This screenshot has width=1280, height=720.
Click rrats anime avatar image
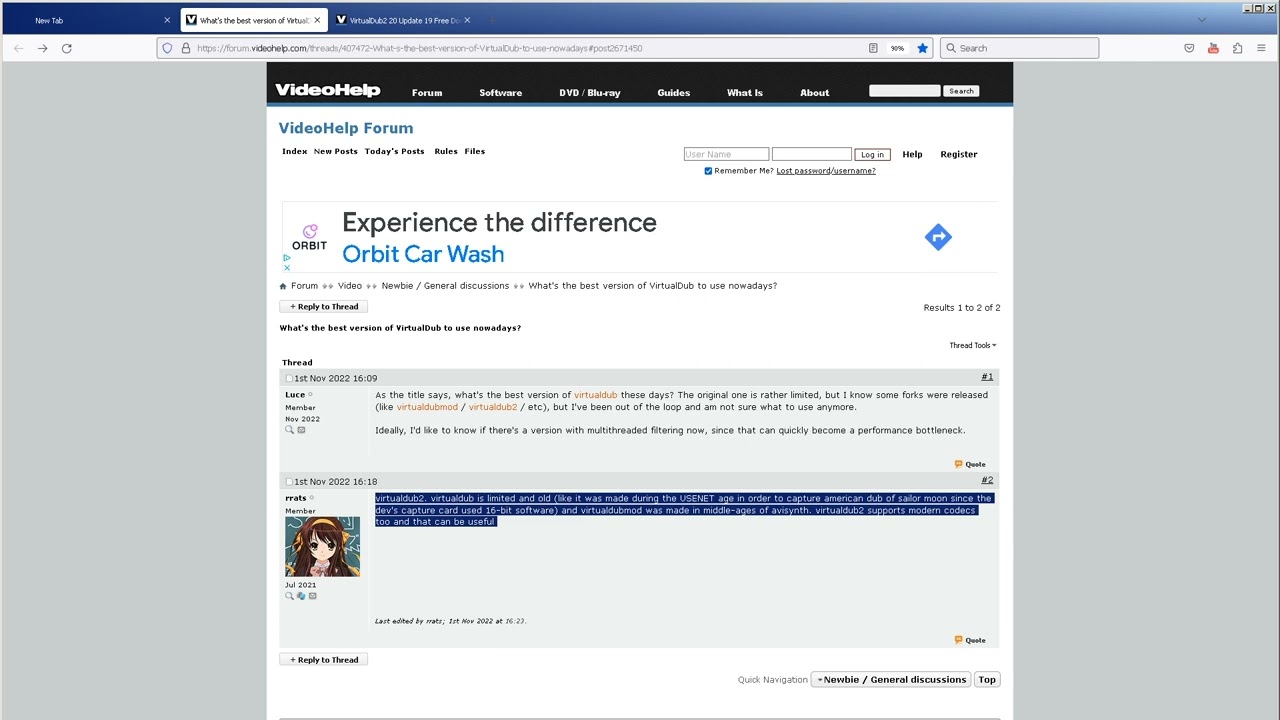(322, 547)
